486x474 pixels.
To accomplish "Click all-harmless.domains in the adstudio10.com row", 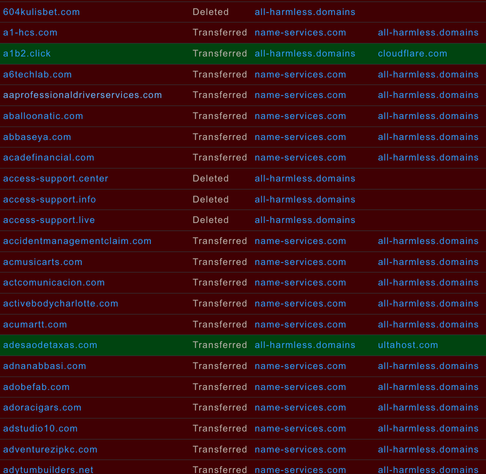I will 428,429.
